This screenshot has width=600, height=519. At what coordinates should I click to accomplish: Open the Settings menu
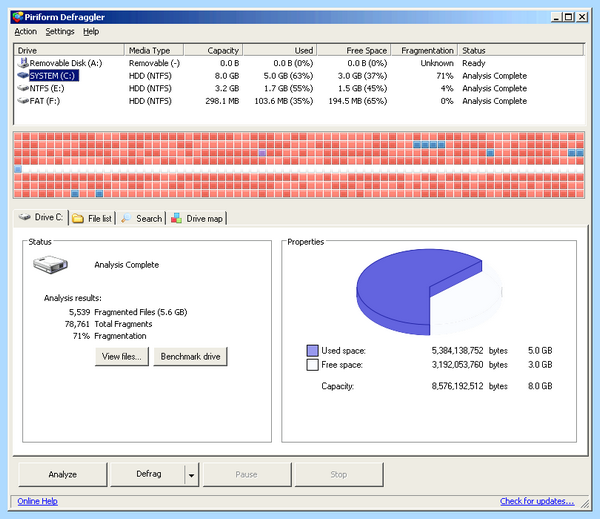pyautogui.click(x=60, y=31)
